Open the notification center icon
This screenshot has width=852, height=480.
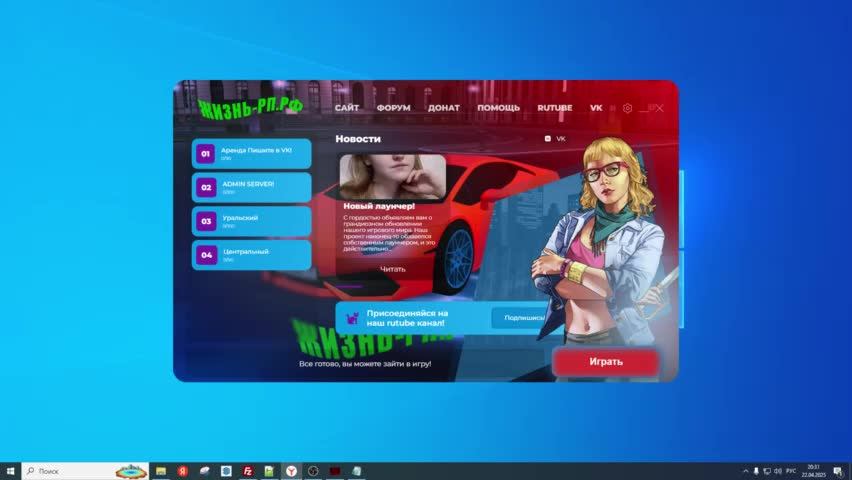pyautogui.click(x=838, y=471)
